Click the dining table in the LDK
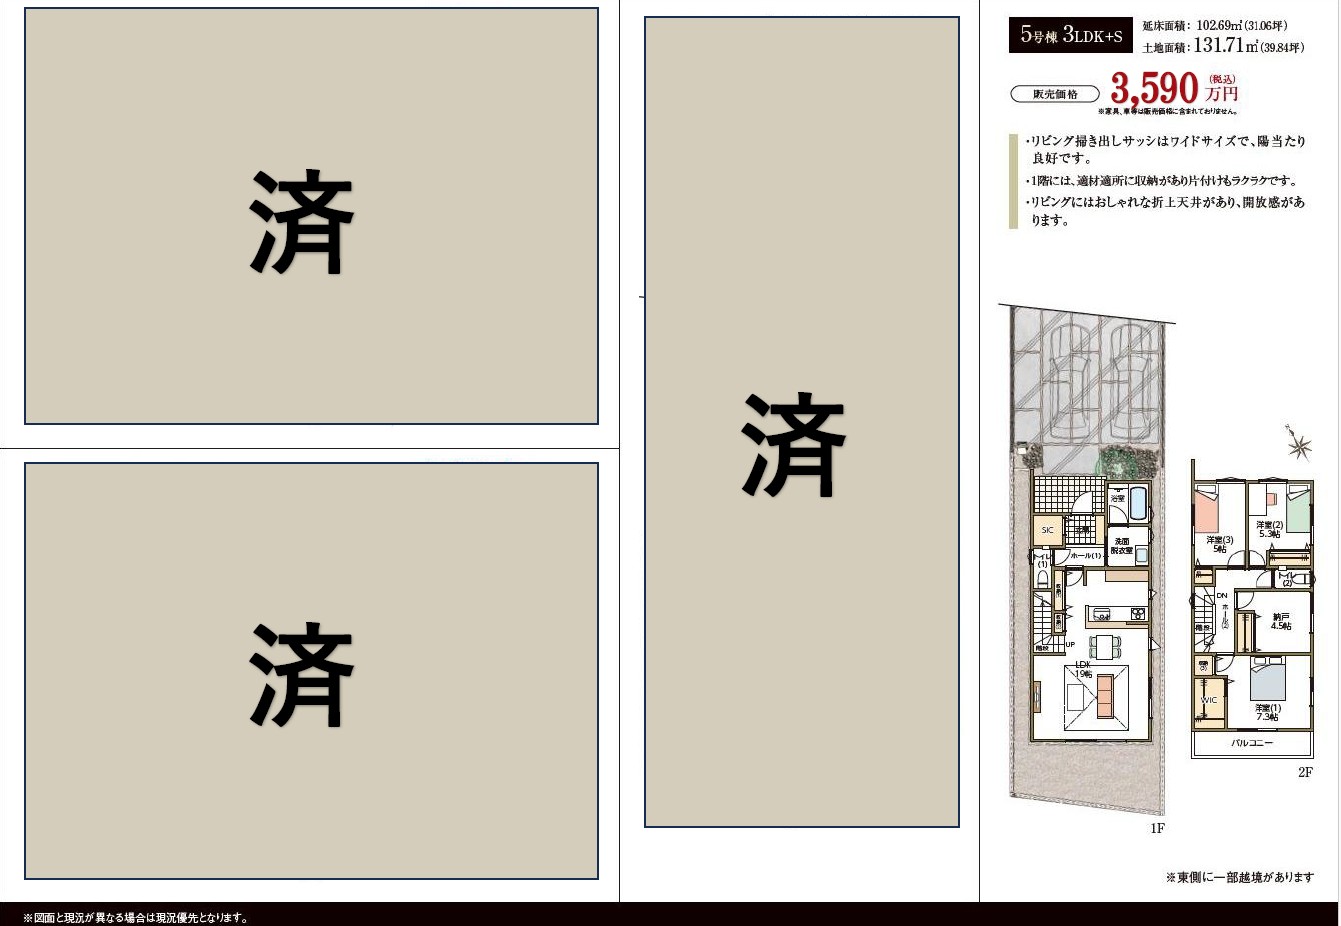The image size is (1341, 926). (1104, 646)
